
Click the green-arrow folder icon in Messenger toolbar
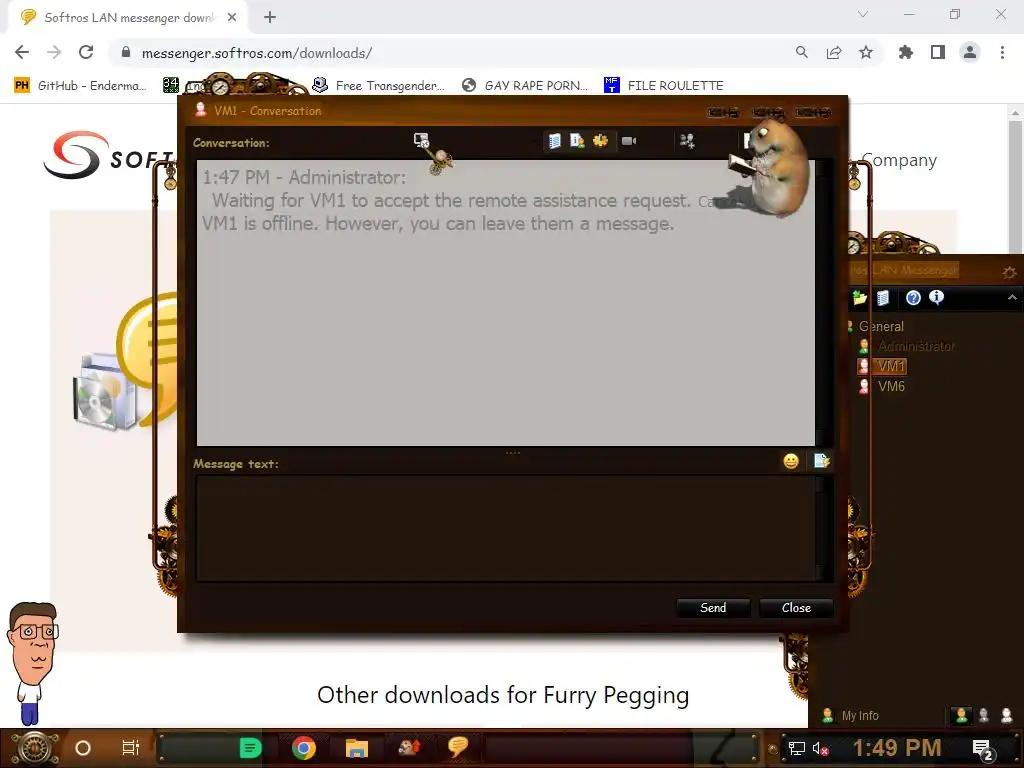pos(859,298)
